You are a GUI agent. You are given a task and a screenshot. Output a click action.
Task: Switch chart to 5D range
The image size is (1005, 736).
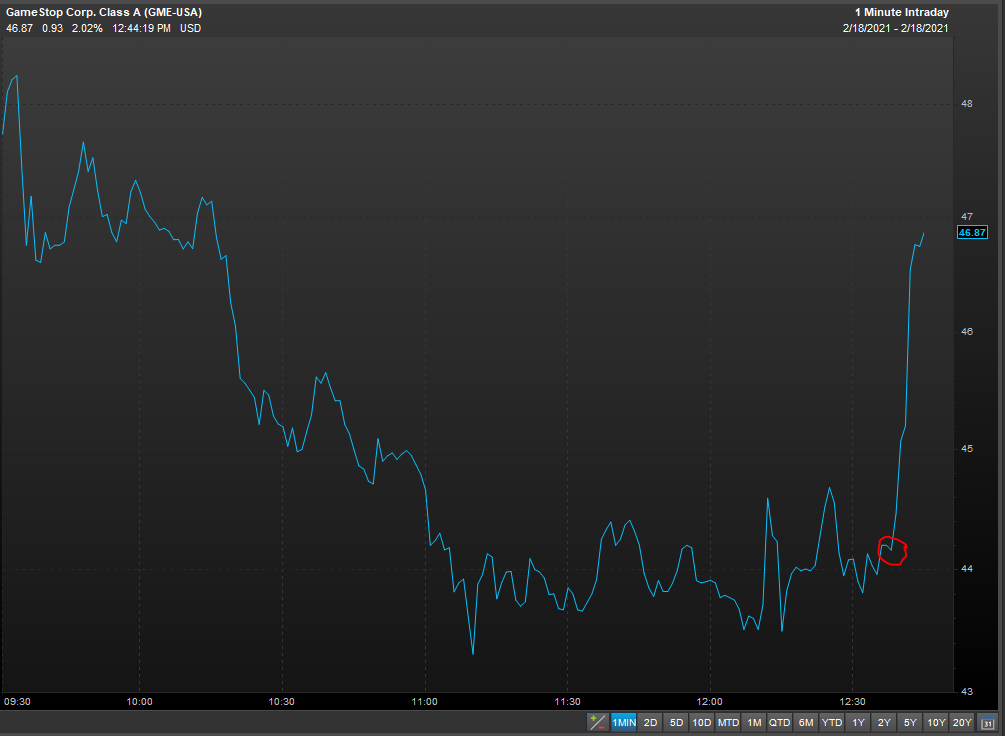pyautogui.click(x=676, y=722)
